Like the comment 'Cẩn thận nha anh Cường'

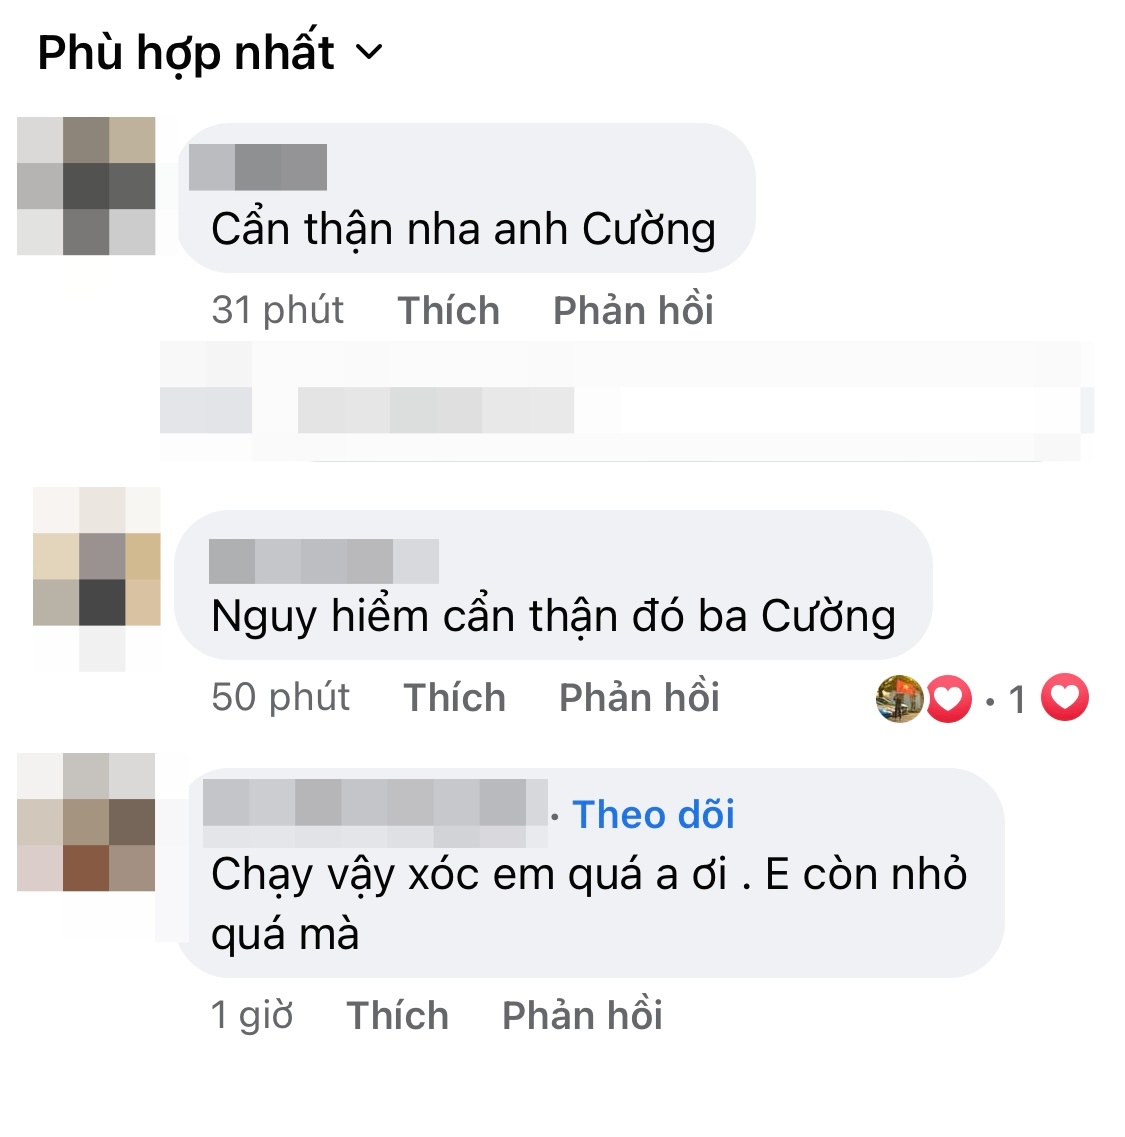click(448, 310)
